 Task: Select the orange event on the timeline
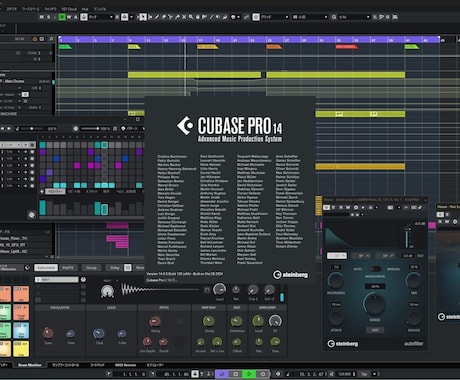360,166
